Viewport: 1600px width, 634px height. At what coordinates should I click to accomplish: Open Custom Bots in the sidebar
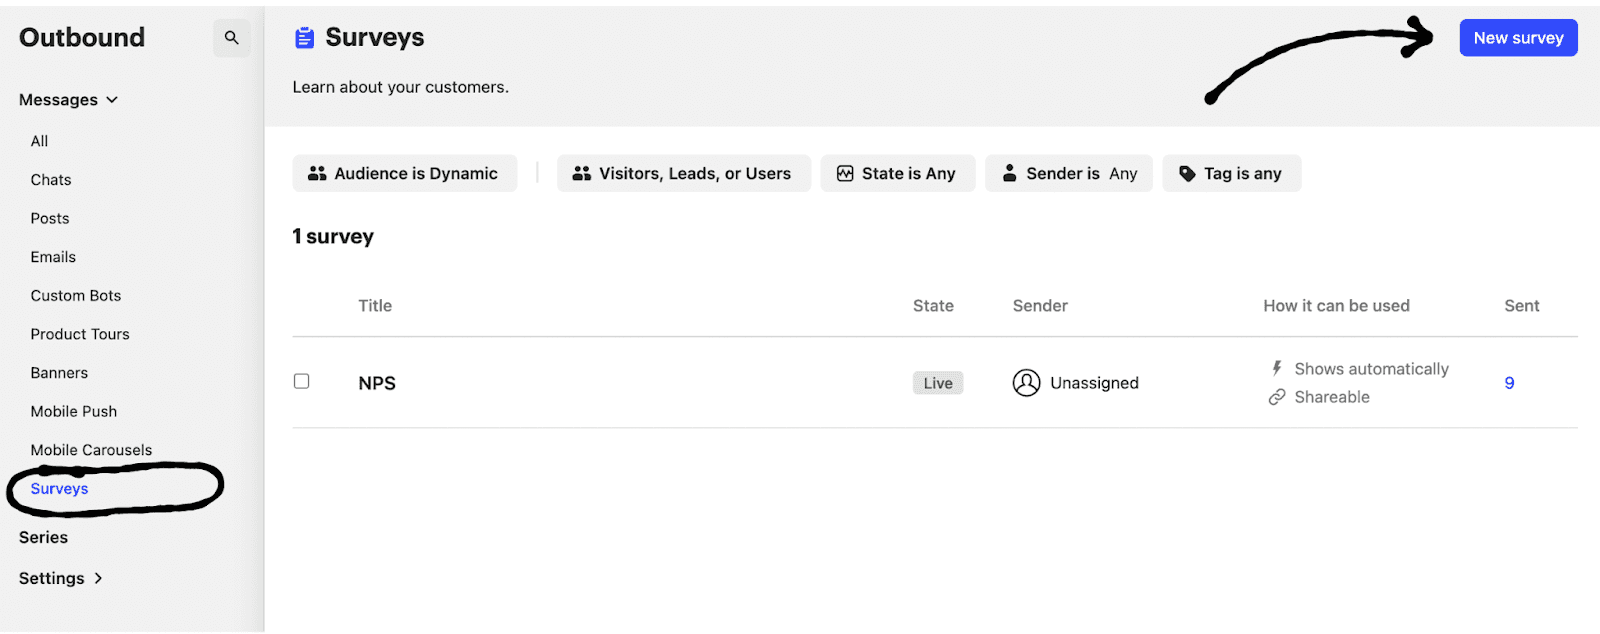pyautogui.click(x=76, y=296)
